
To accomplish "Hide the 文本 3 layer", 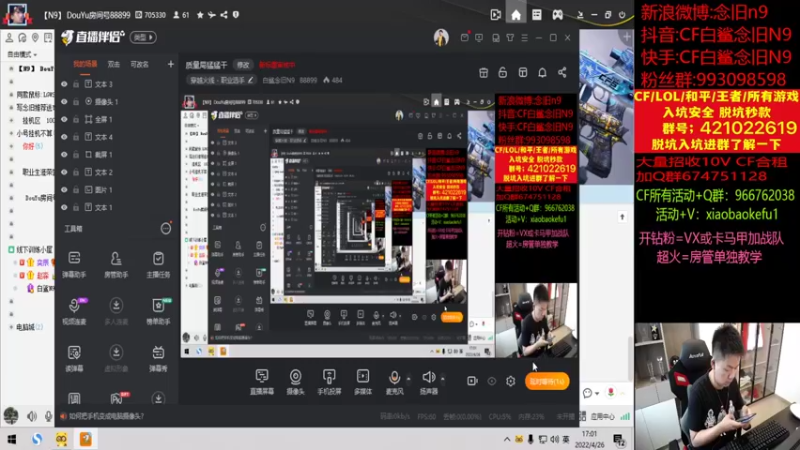I will [x=64, y=84].
